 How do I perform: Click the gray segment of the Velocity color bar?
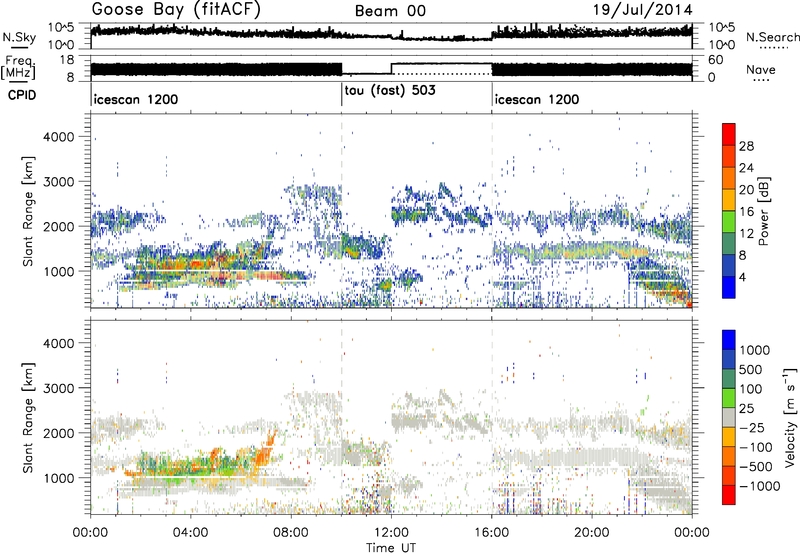click(x=729, y=417)
